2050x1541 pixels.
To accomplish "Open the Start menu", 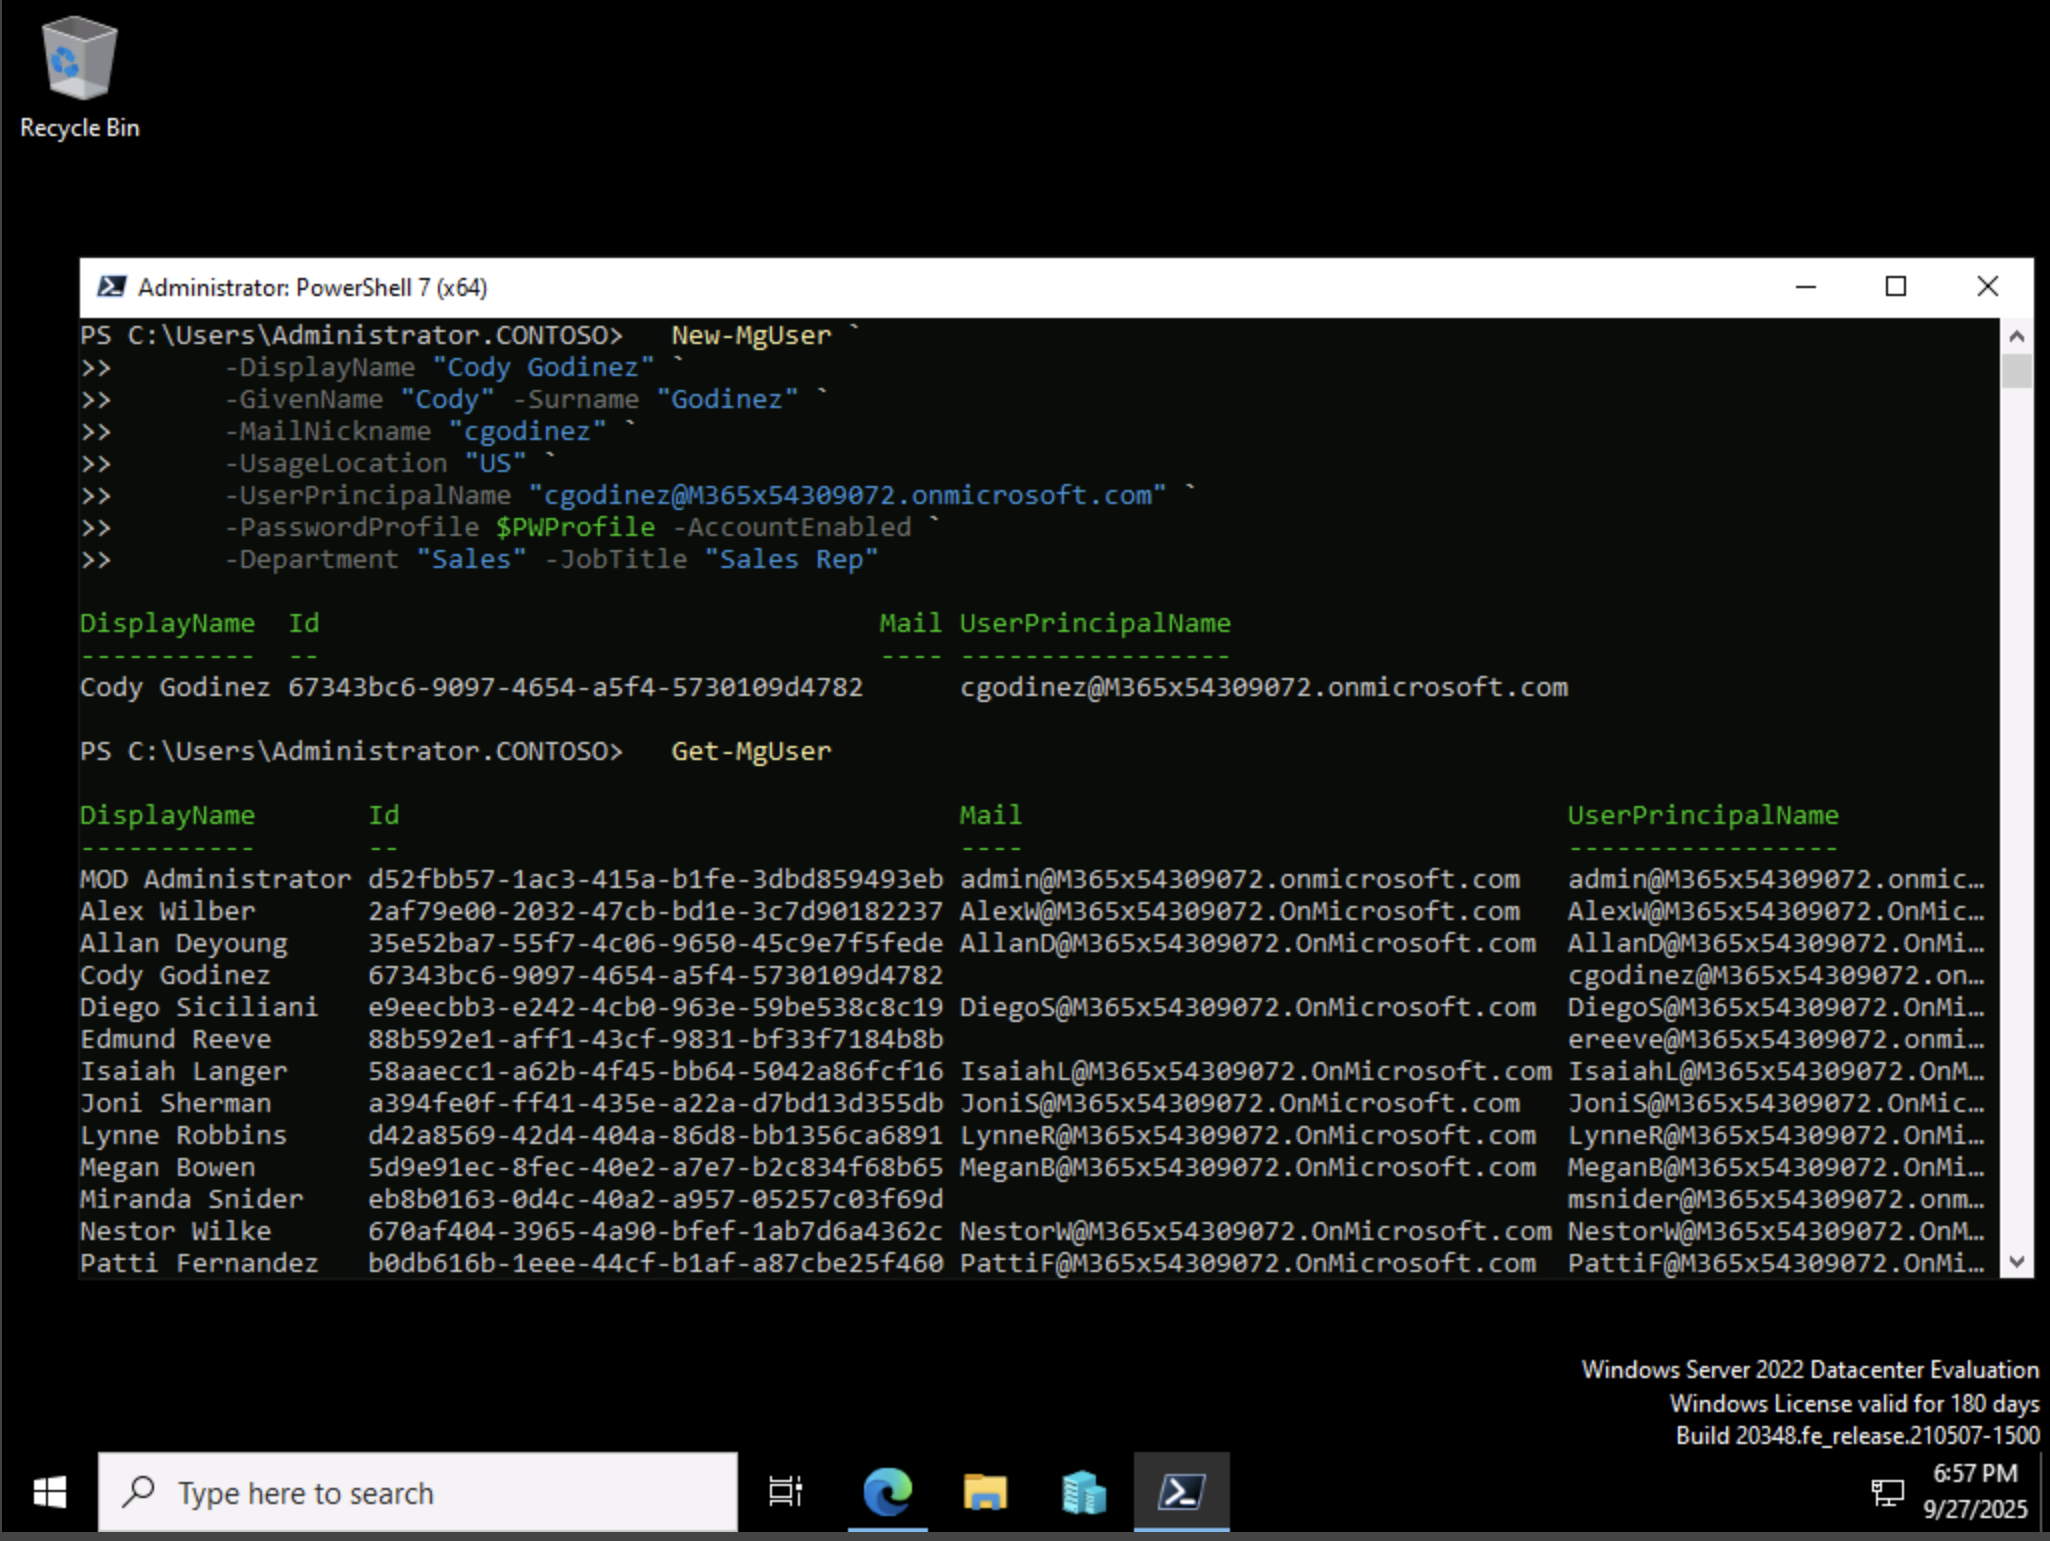I will click(x=47, y=1492).
